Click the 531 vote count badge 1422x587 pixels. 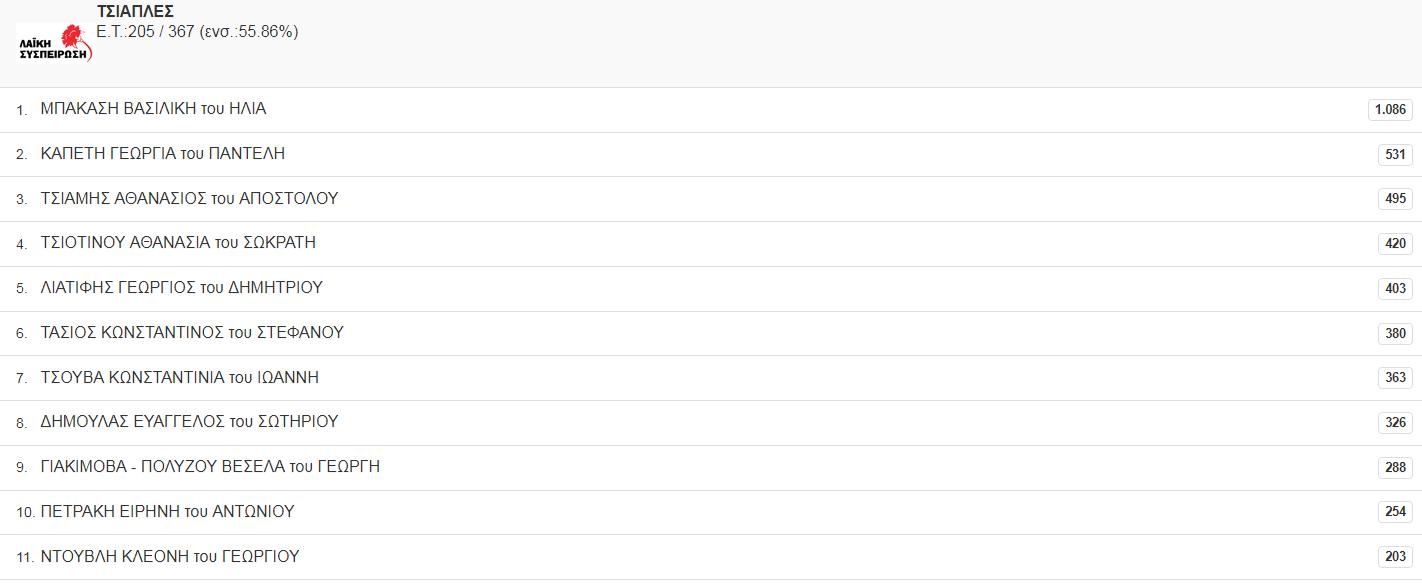click(x=1395, y=154)
